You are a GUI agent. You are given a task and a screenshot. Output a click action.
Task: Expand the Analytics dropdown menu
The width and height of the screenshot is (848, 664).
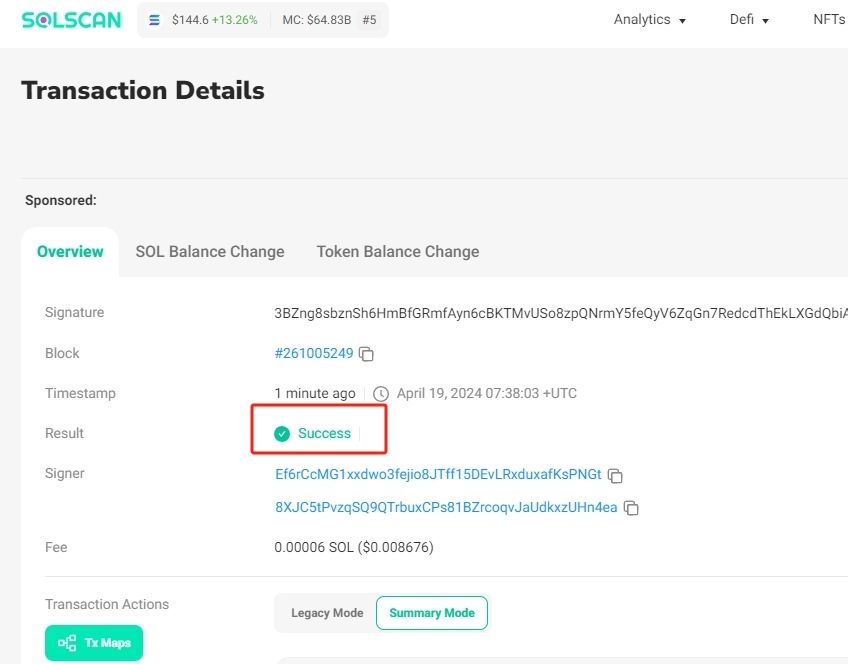(x=650, y=20)
